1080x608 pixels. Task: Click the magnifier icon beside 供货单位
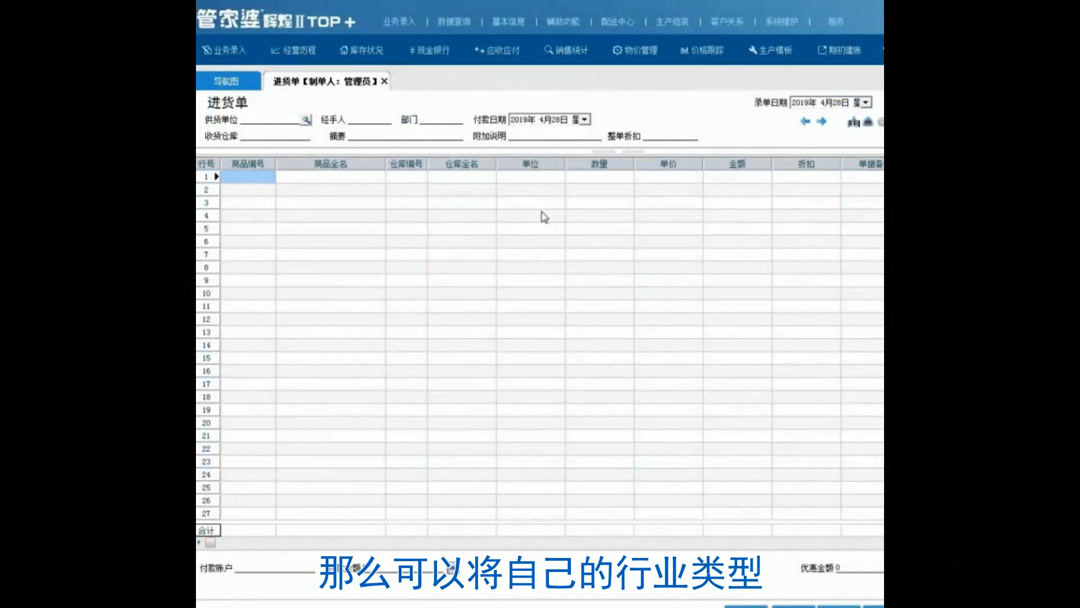point(305,119)
